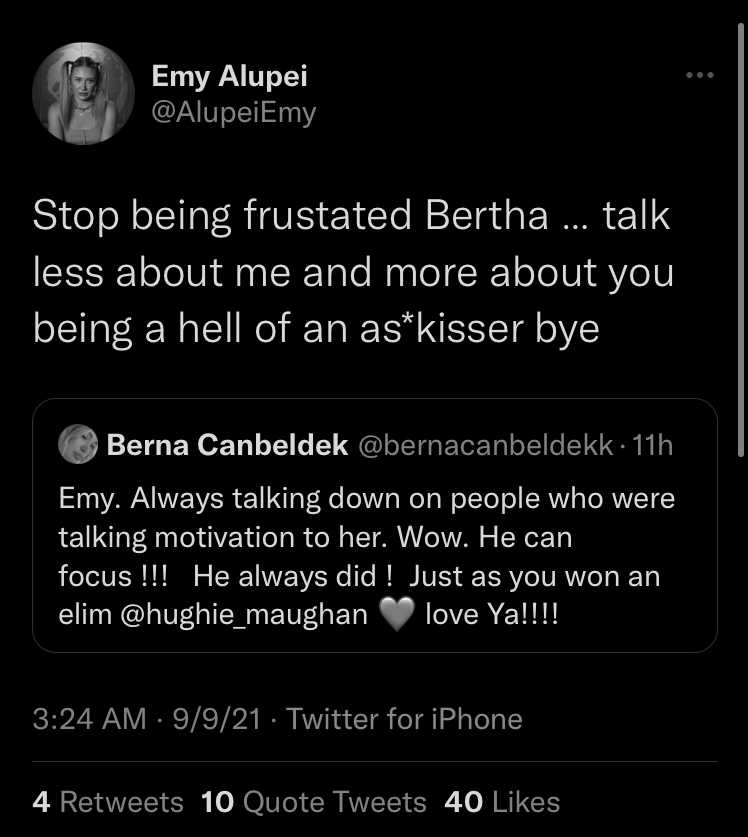This screenshot has height=837, width=748.
Task: Open Berna Canbeldek's small avatar
Action: 78,444
